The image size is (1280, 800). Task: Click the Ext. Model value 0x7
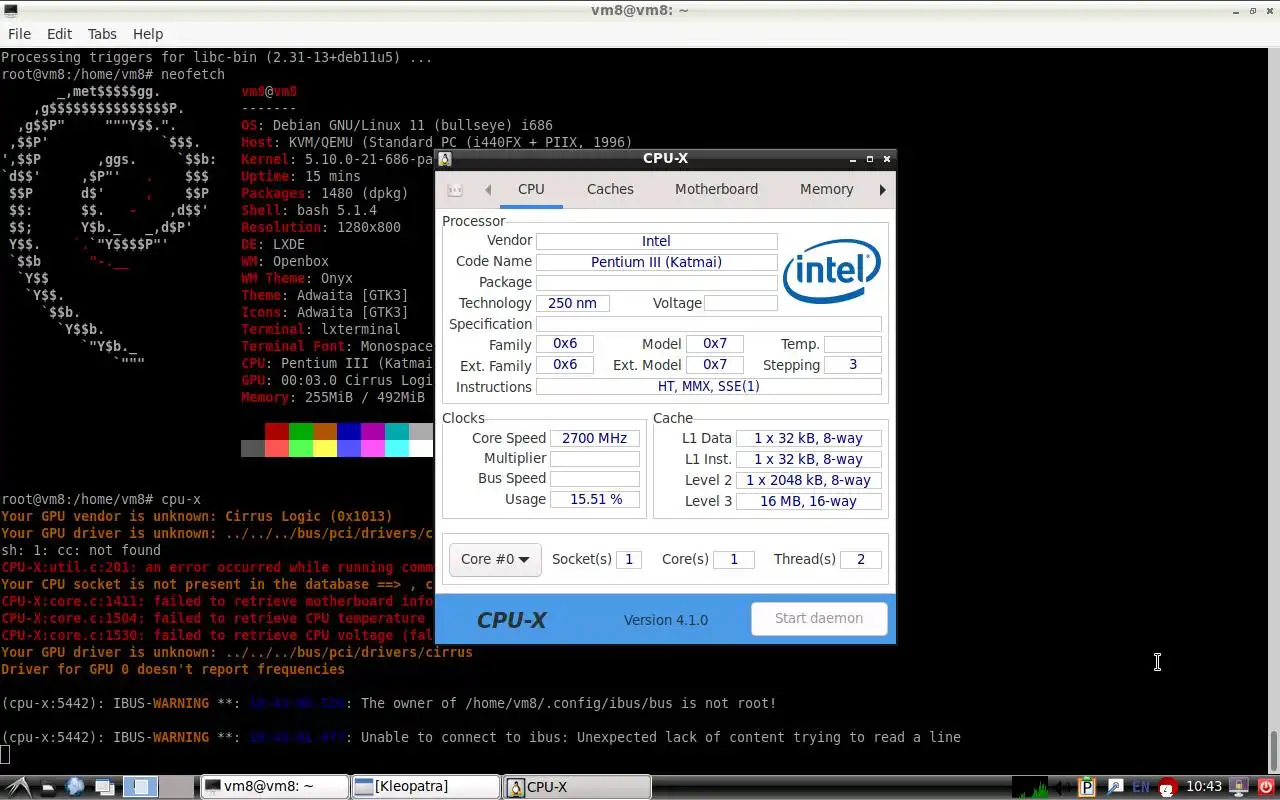click(714, 365)
